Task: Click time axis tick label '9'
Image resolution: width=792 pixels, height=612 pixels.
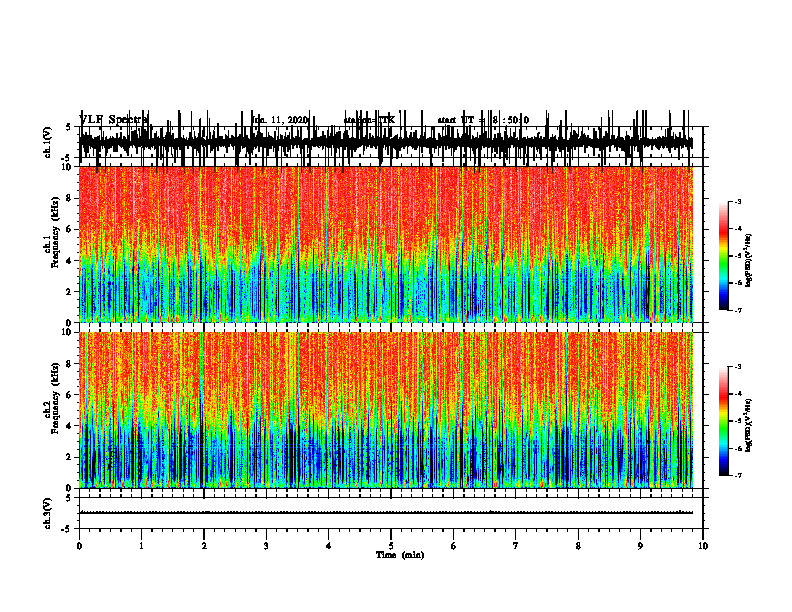Action: (x=640, y=546)
